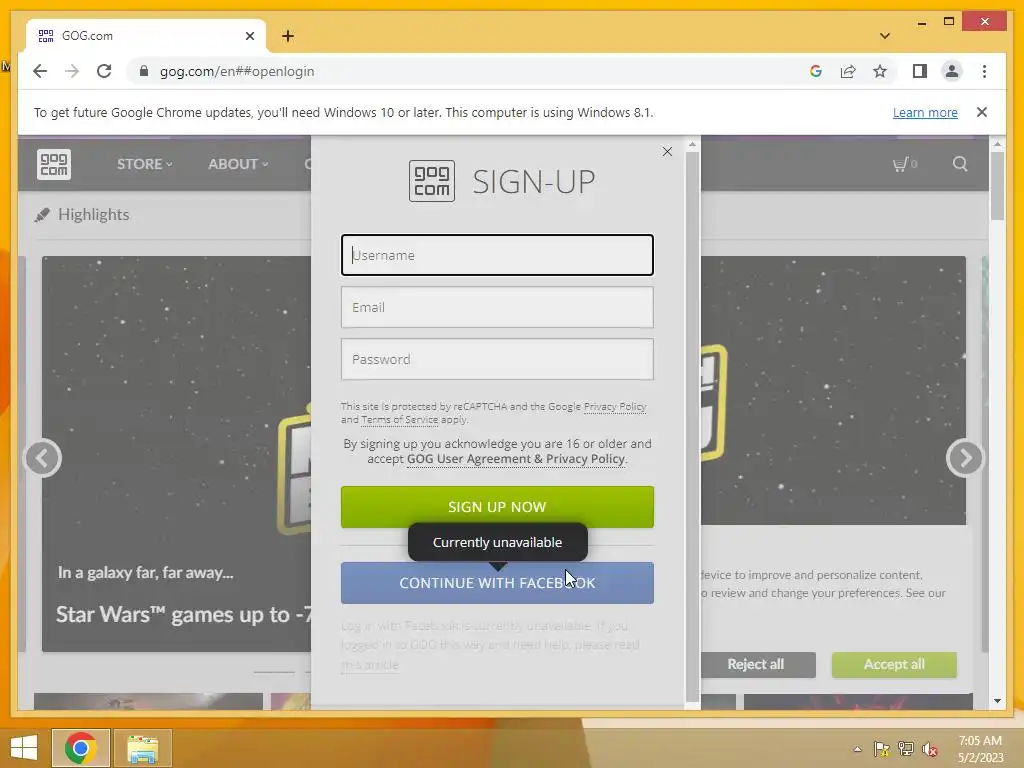The height and width of the screenshot is (768, 1024).
Task: Open the Google Privacy Policy link
Action: pyautogui.click(x=615, y=406)
